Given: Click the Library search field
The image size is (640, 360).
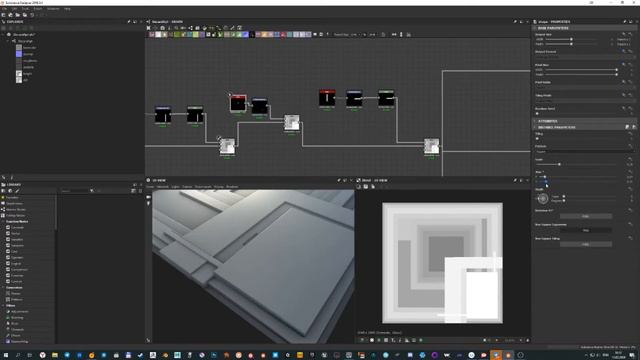Looking at the screenshot, I should coord(75,191).
